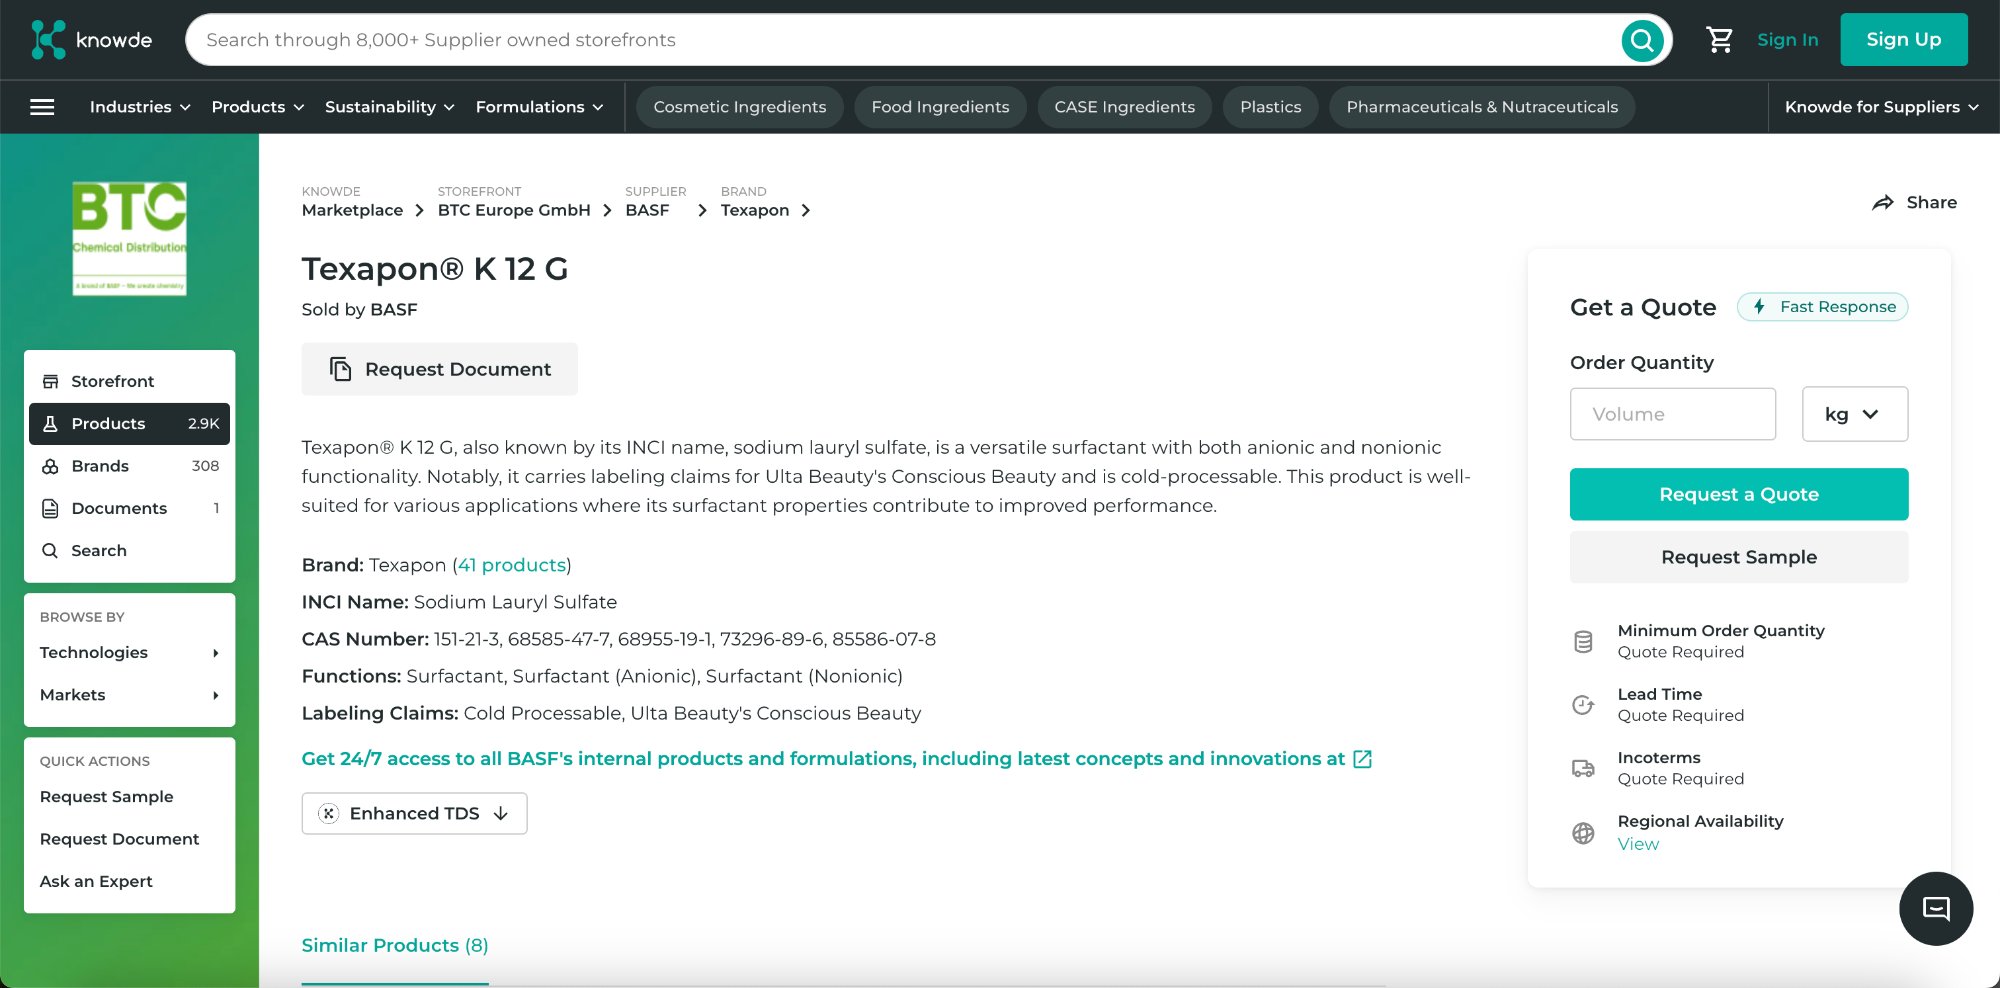Open the chat bubble in bottom corner

pos(1935,908)
